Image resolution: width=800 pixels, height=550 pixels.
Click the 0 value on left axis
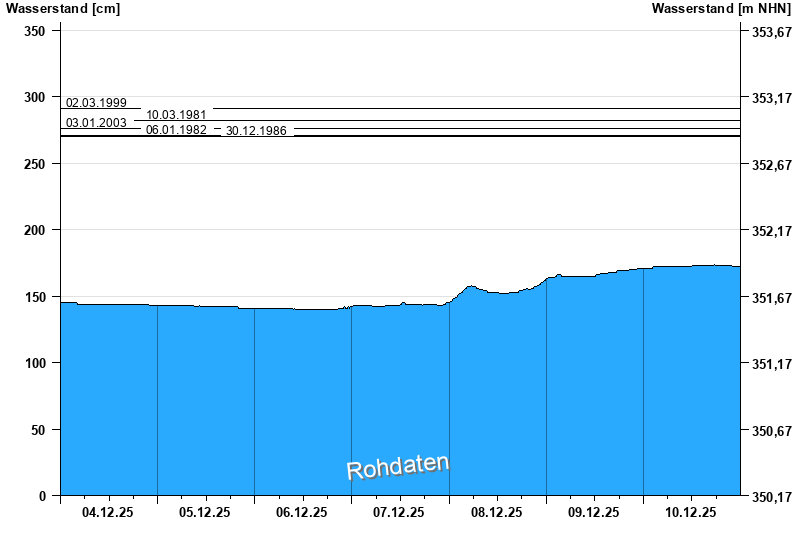[x=42, y=496]
